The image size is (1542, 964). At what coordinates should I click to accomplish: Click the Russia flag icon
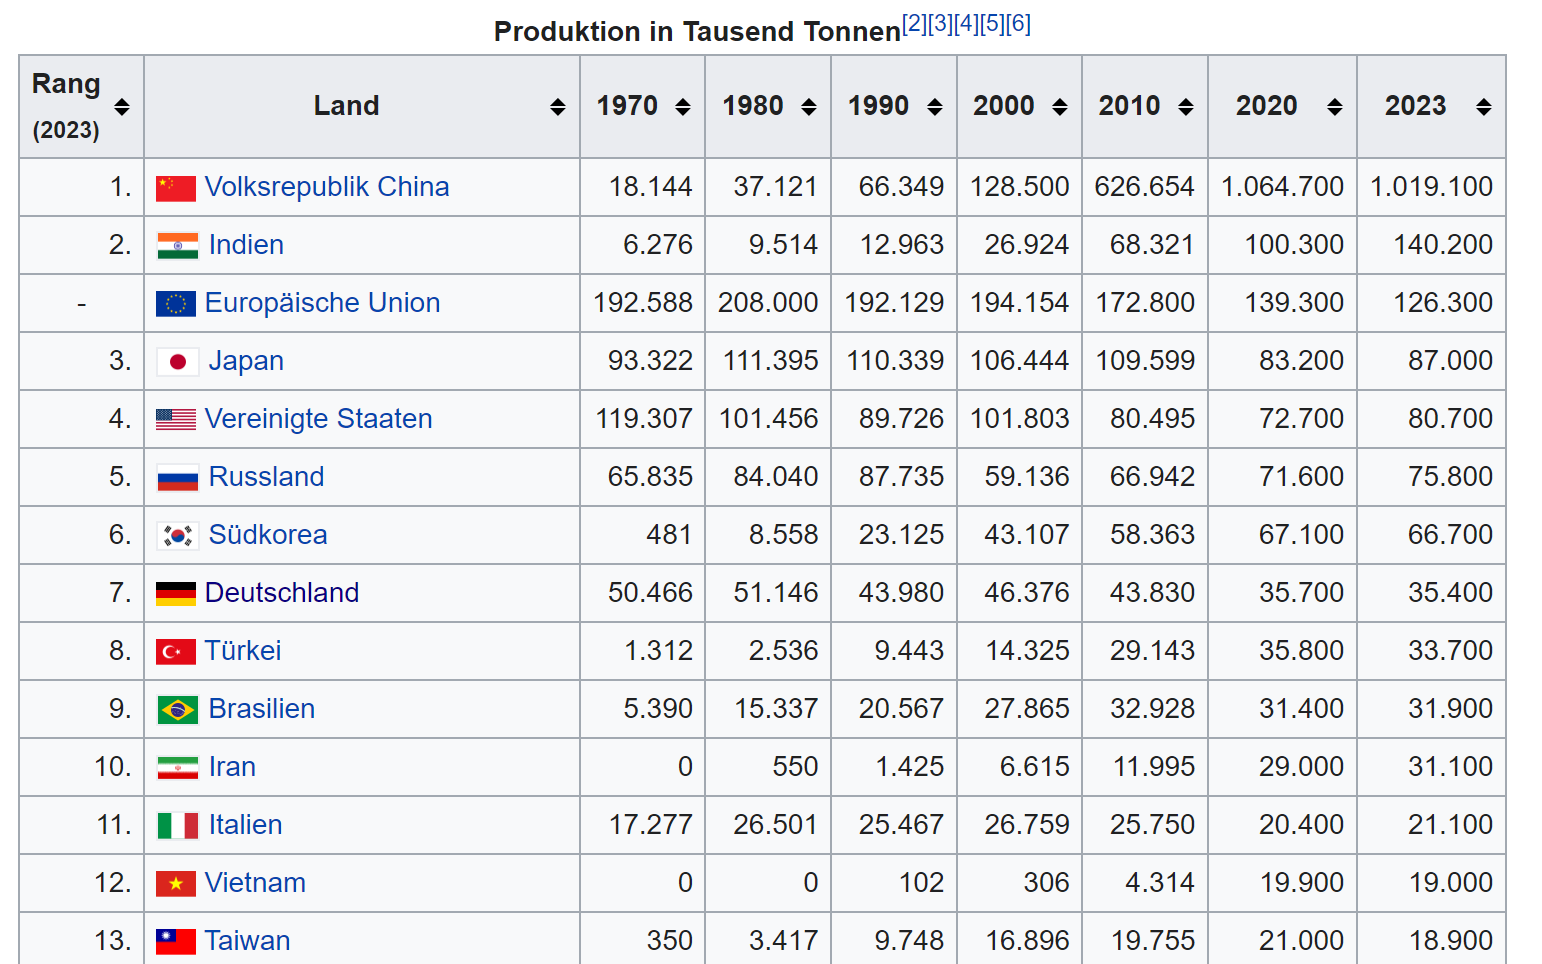point(178,478)
